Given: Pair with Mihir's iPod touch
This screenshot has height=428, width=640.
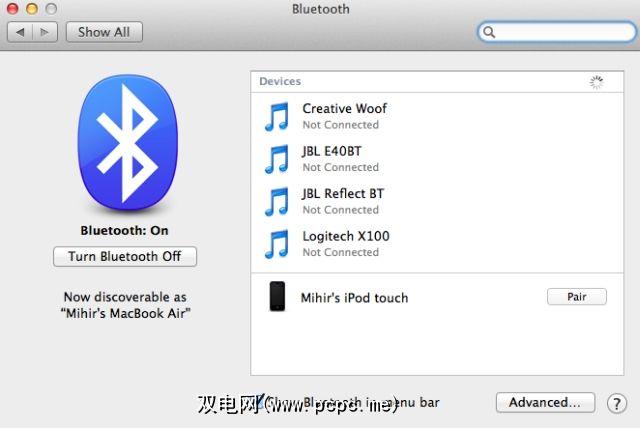Looking at the screenshot, I should point(576,297).
